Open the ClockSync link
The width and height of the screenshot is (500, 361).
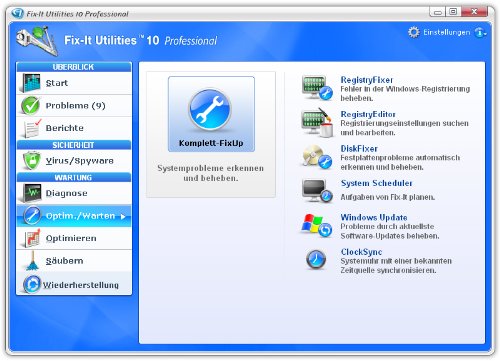[x=361, y=252]
